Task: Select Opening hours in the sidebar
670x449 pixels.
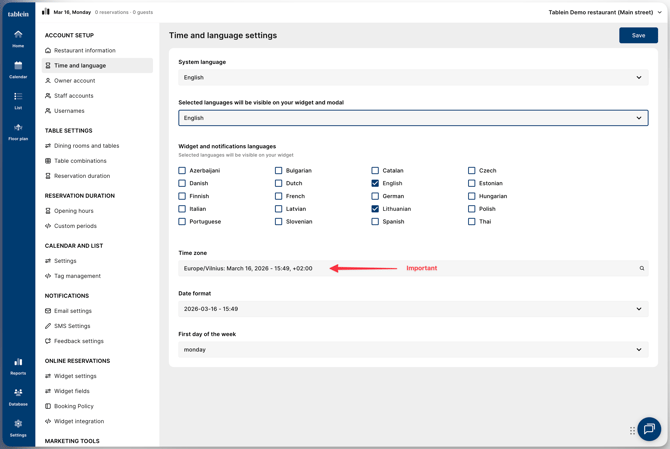Action: (x=73, y=211)
